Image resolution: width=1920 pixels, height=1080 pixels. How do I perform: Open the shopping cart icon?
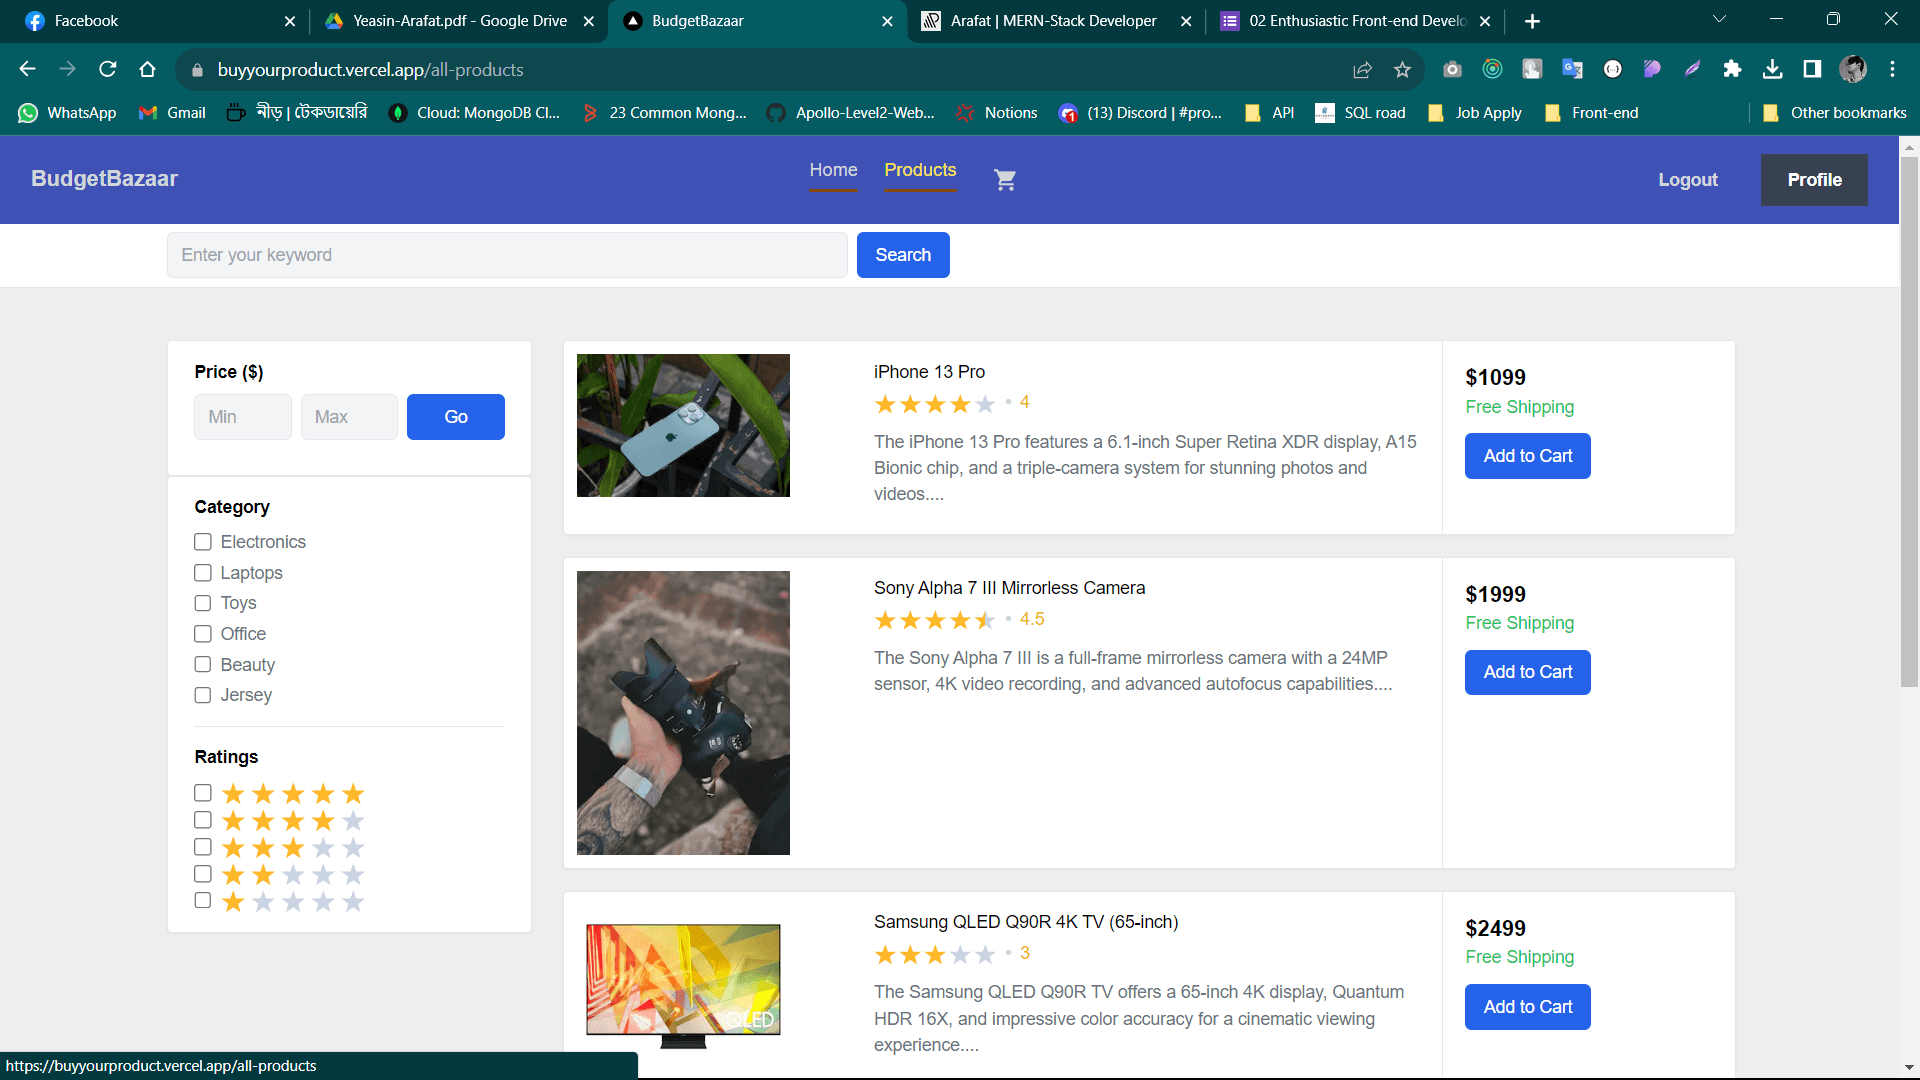tap(1005, 180)
